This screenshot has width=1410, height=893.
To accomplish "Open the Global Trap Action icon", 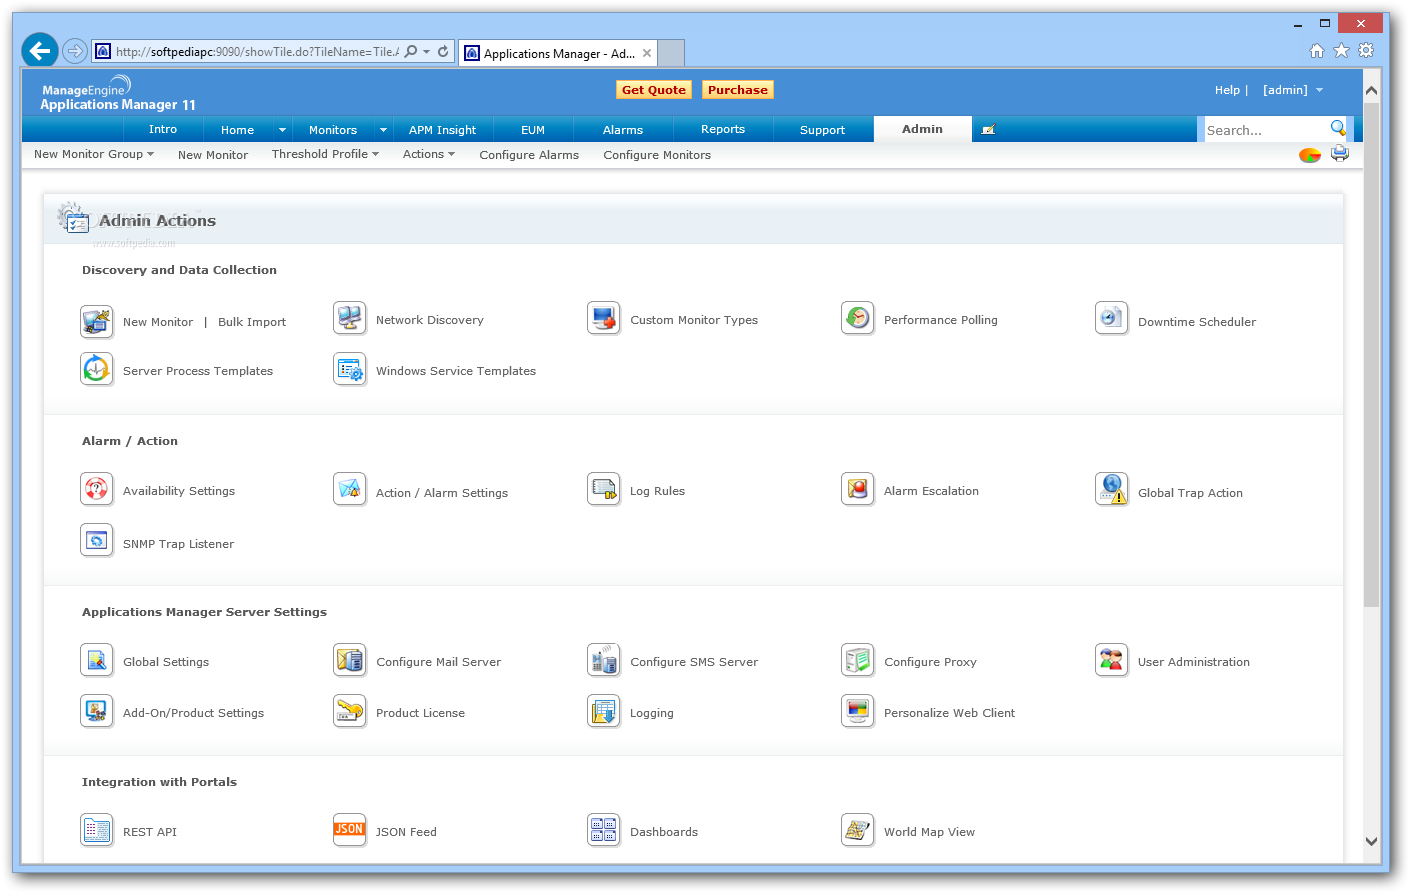I will pos(1112,490).
